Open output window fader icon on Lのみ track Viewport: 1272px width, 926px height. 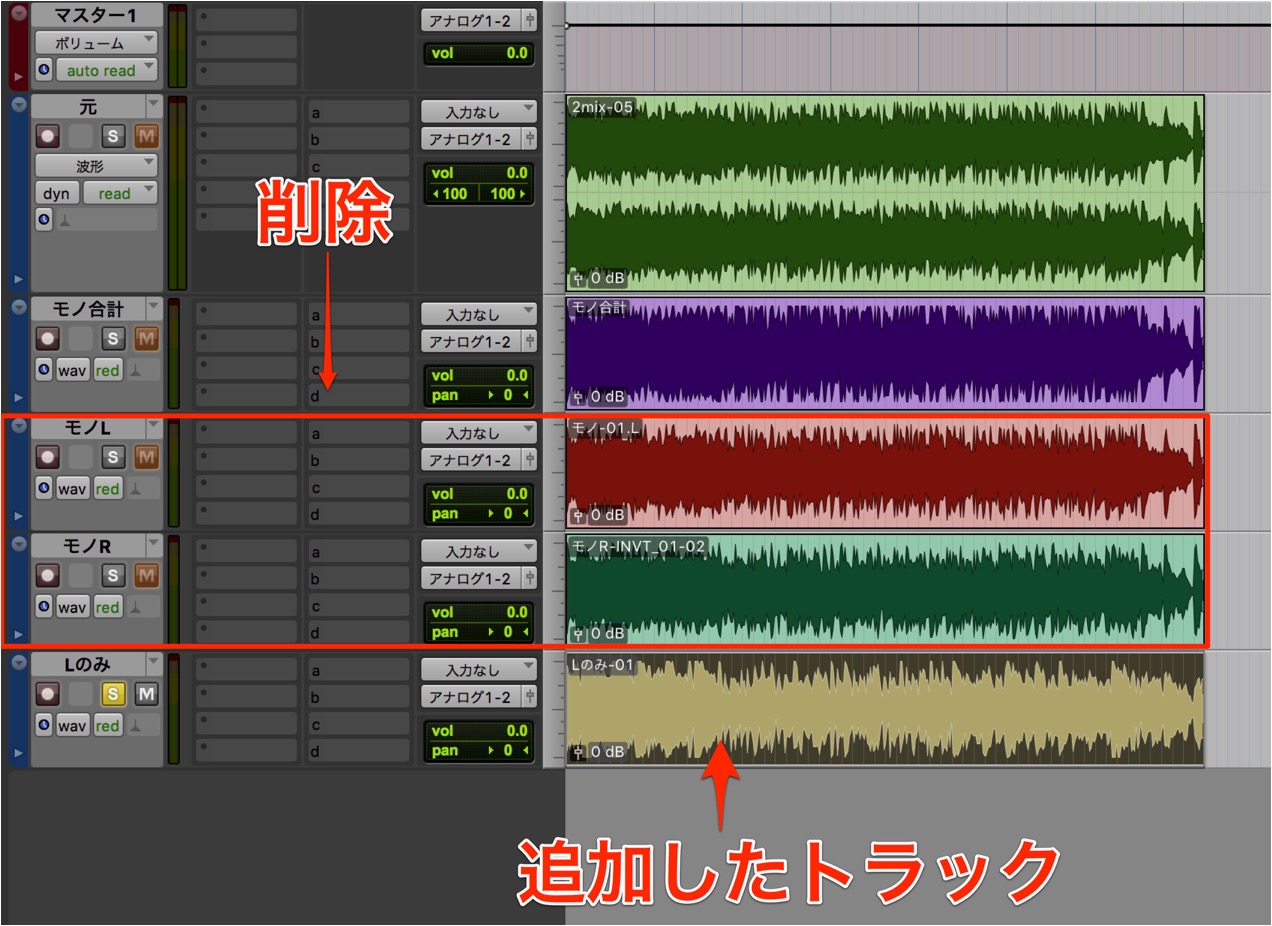[529, 697]
